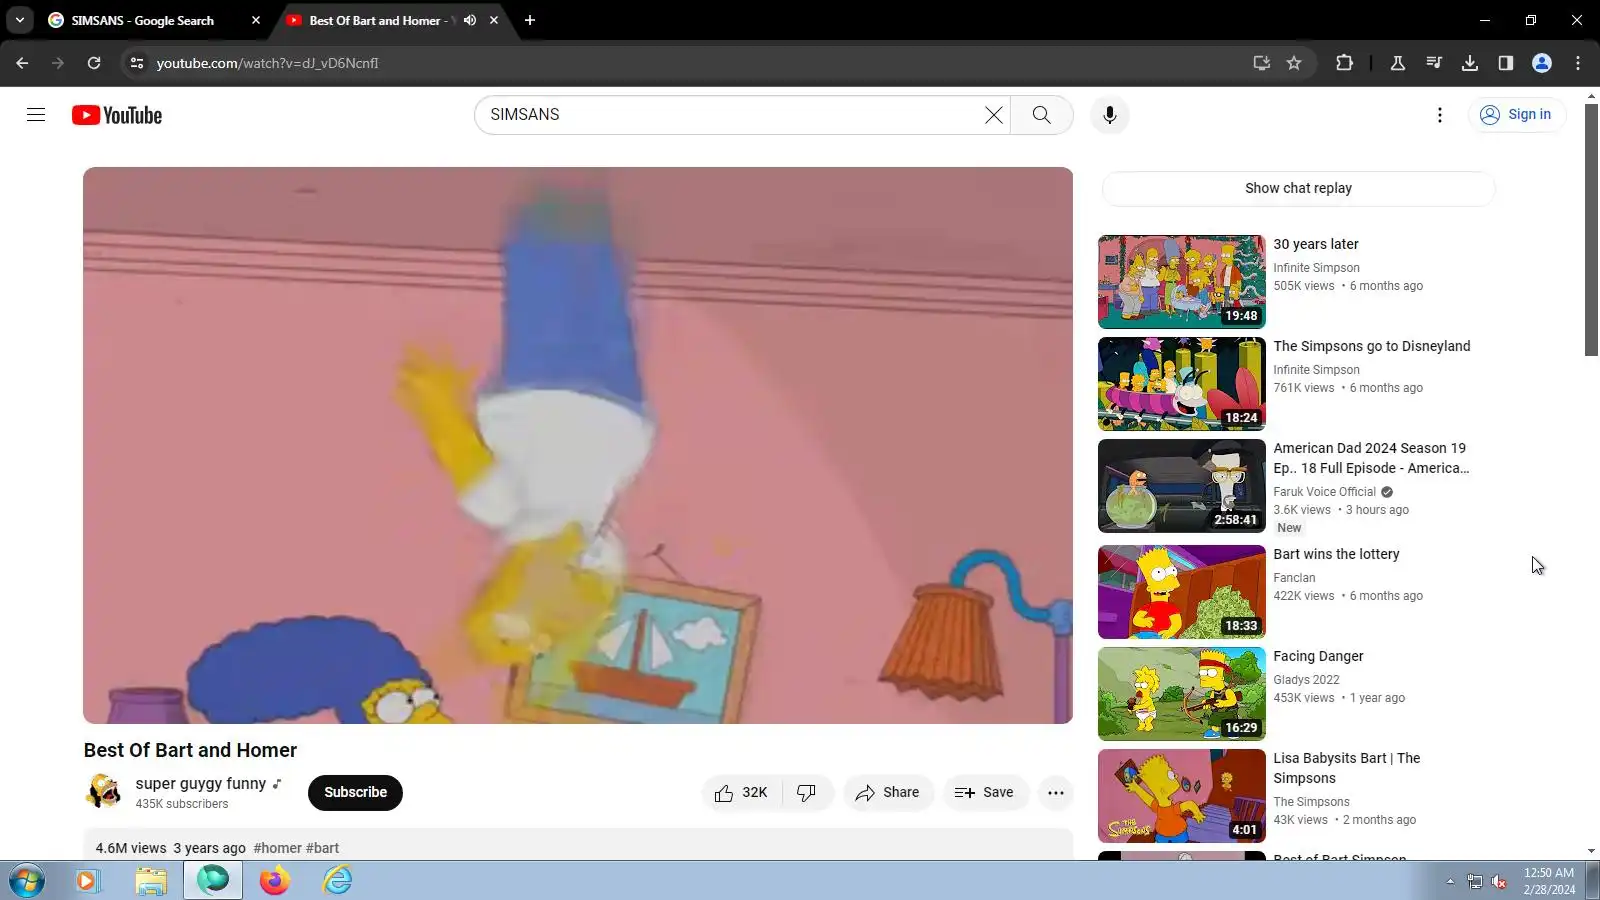1600x900 pixels.
Task: Open media controls in browser toolbar
Action: tap(1434, 63)
